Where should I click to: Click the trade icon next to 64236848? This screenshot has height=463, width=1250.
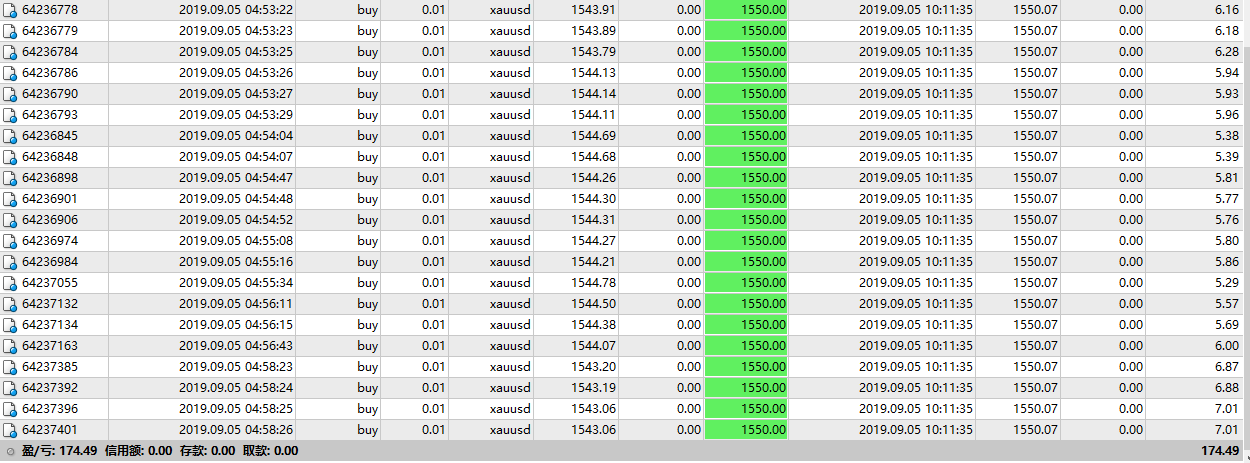click(x=10, y=157)
